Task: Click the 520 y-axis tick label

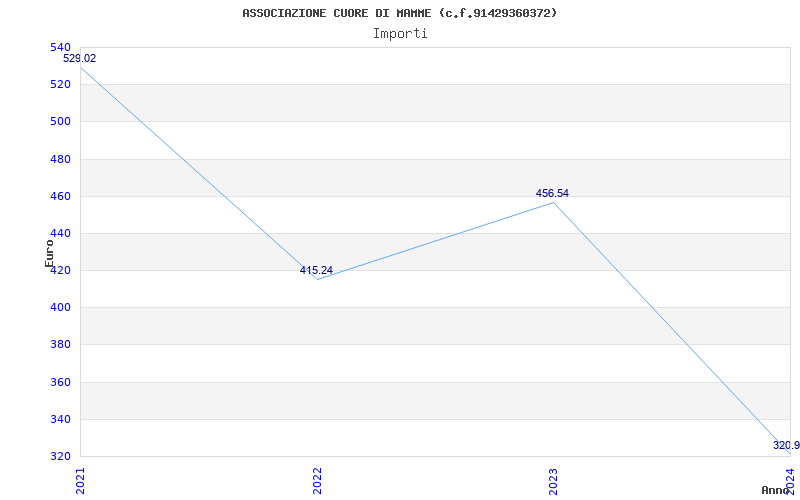Action: (60, 85)
